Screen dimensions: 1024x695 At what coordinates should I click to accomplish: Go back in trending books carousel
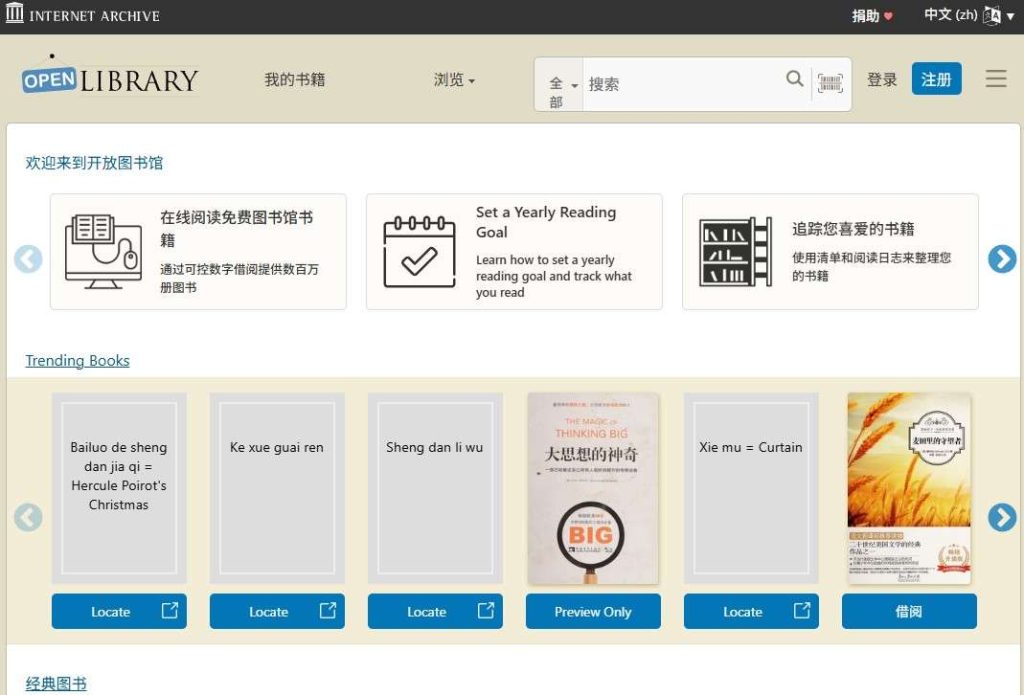(28, 517)
